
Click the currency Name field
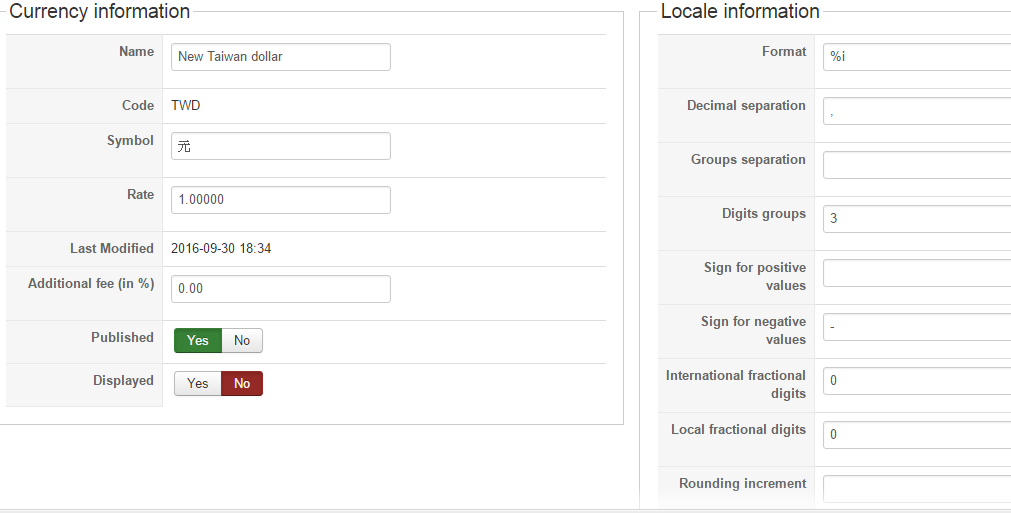[280, 57]
